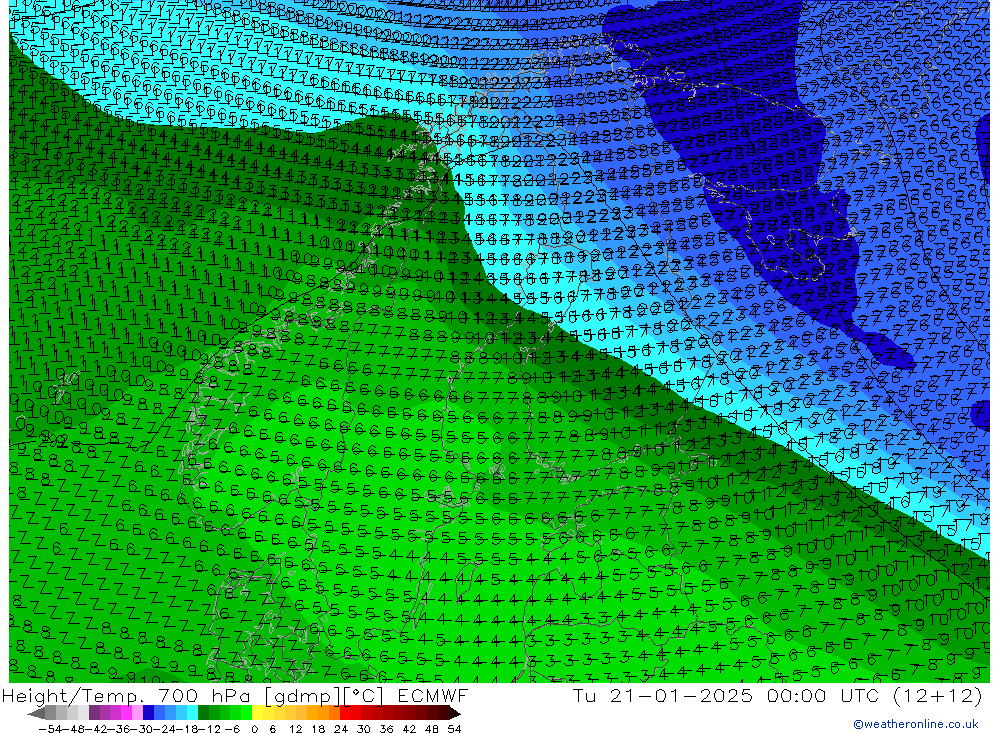Click the dark blue -30 legend swatch
This screenshot has width=1000, height=733.
148,713
